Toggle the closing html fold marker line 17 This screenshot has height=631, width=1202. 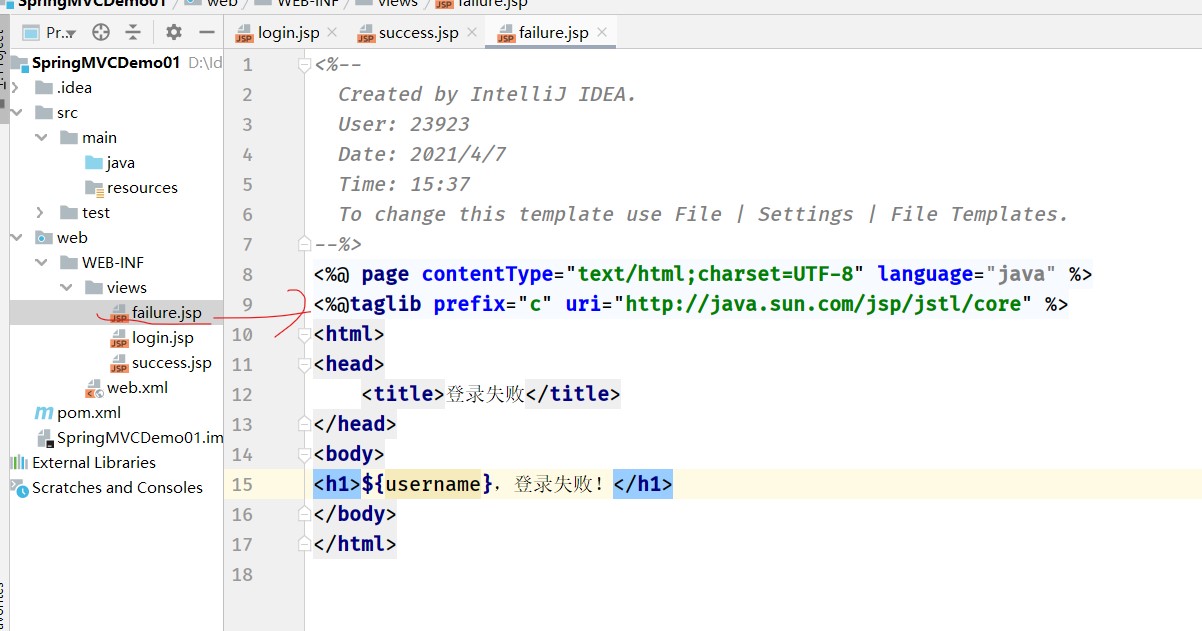pos(305,544)
